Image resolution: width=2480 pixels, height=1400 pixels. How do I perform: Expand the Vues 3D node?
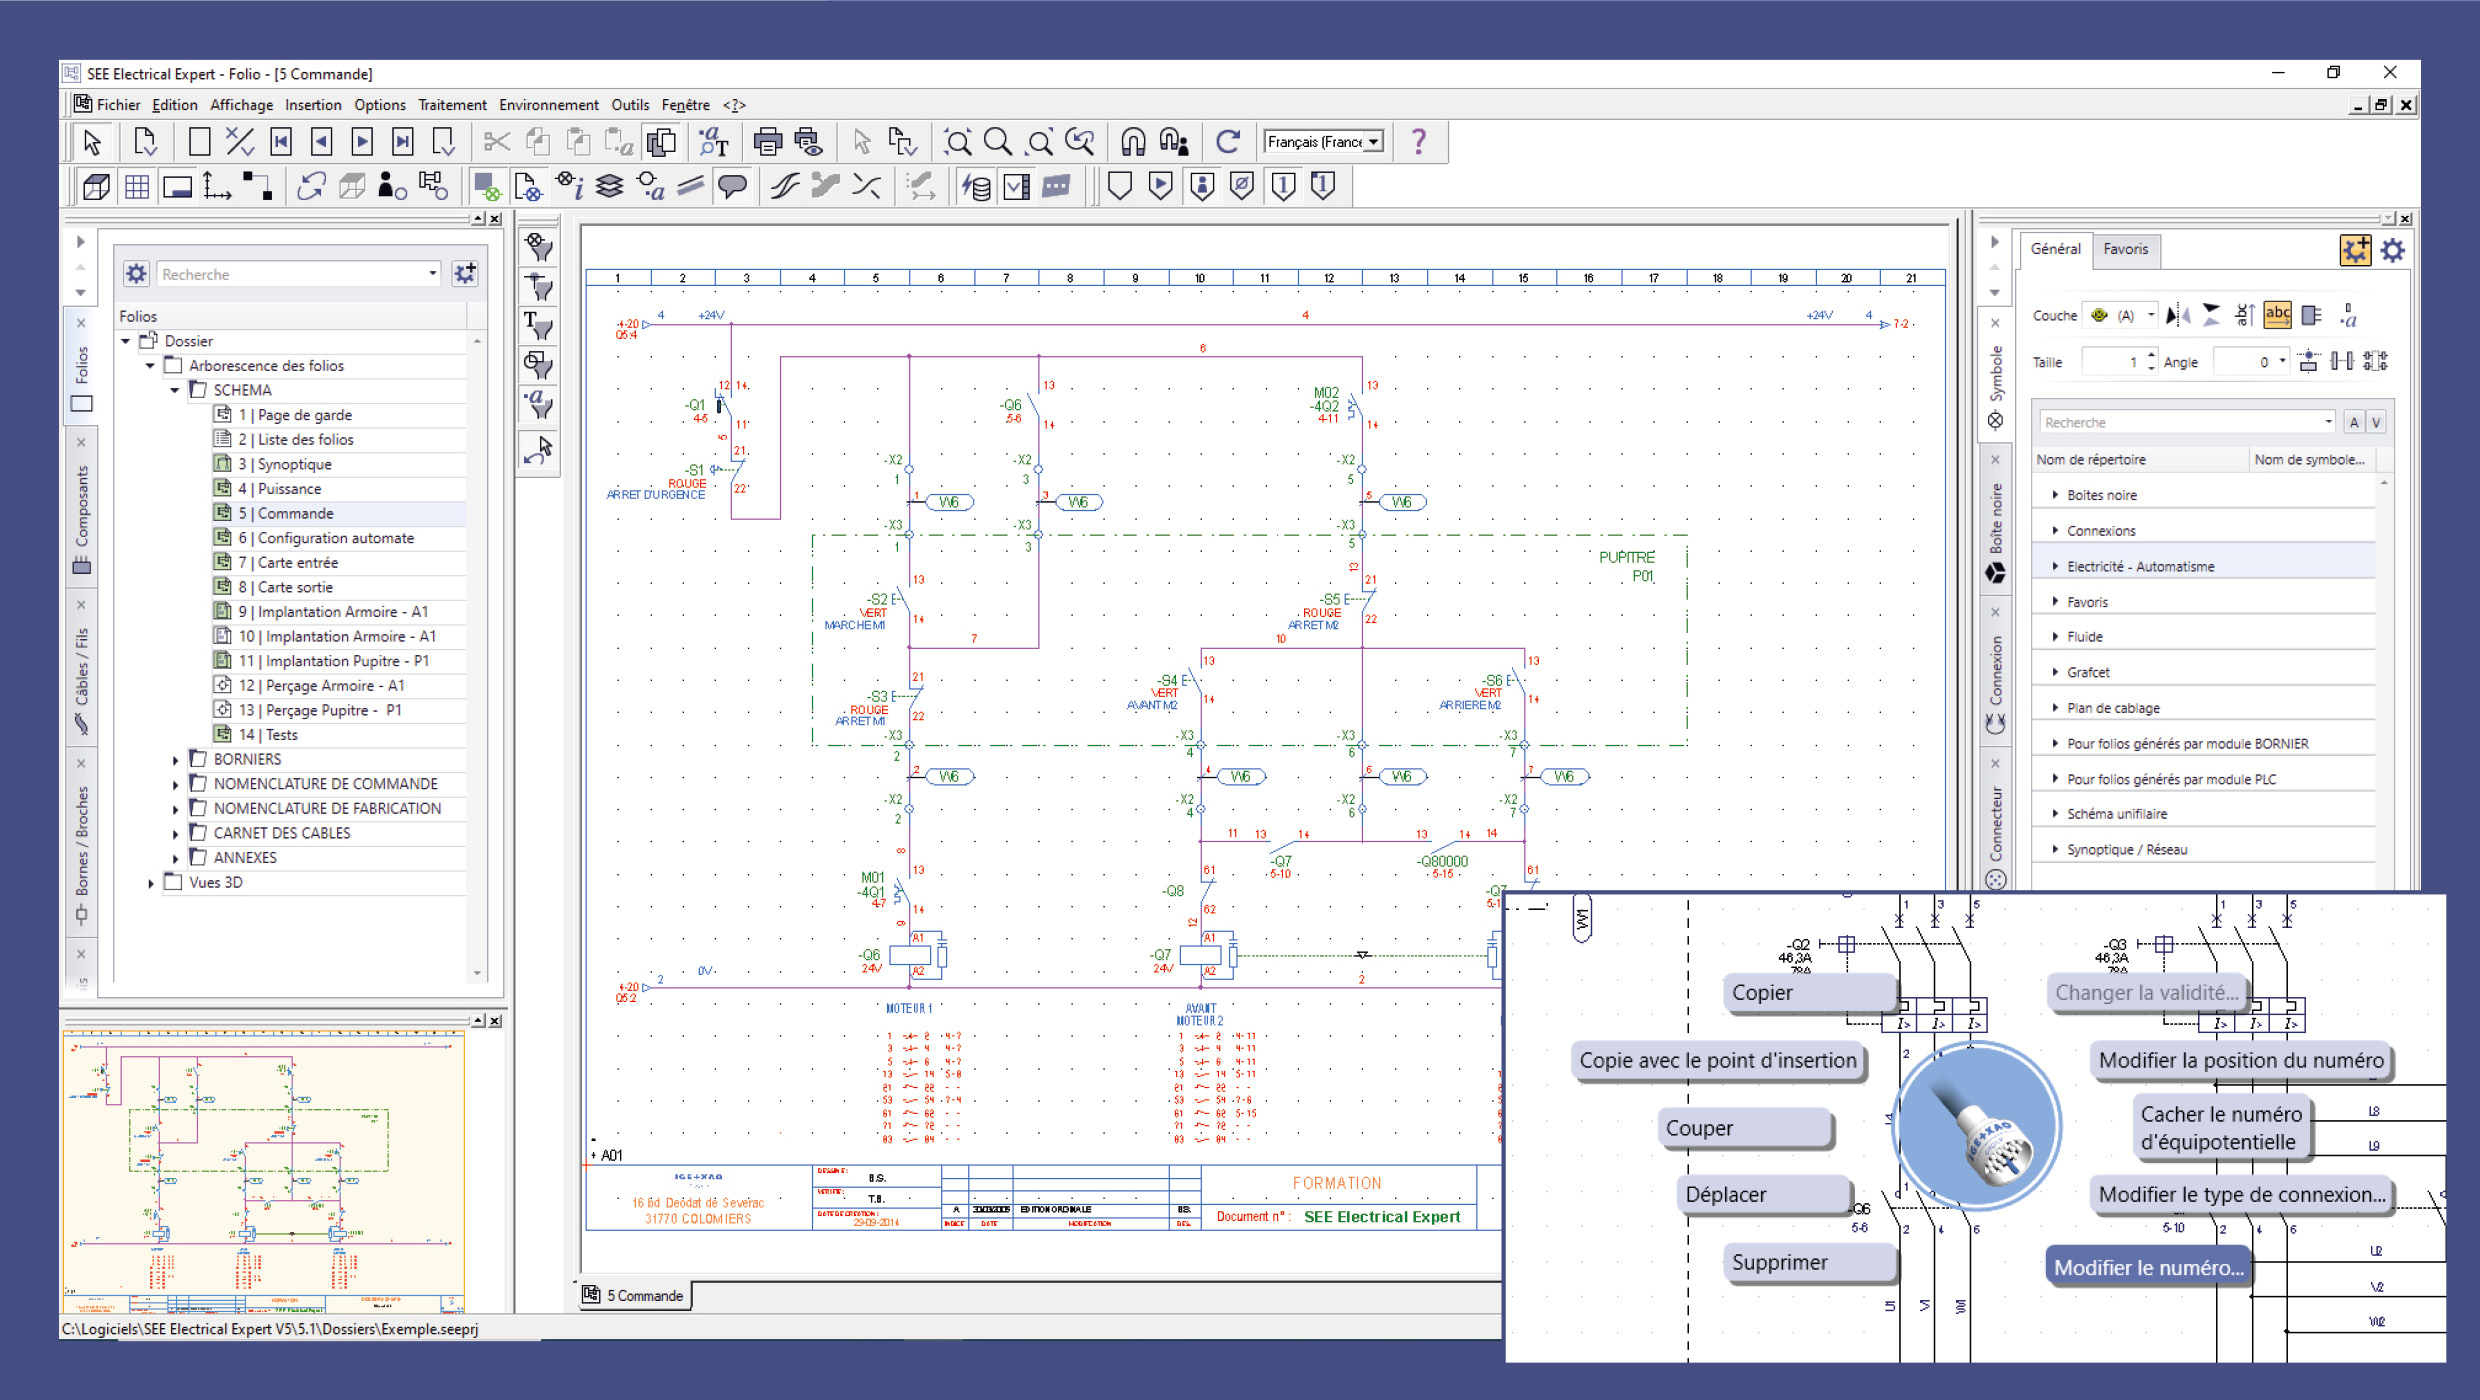point(151,883)
